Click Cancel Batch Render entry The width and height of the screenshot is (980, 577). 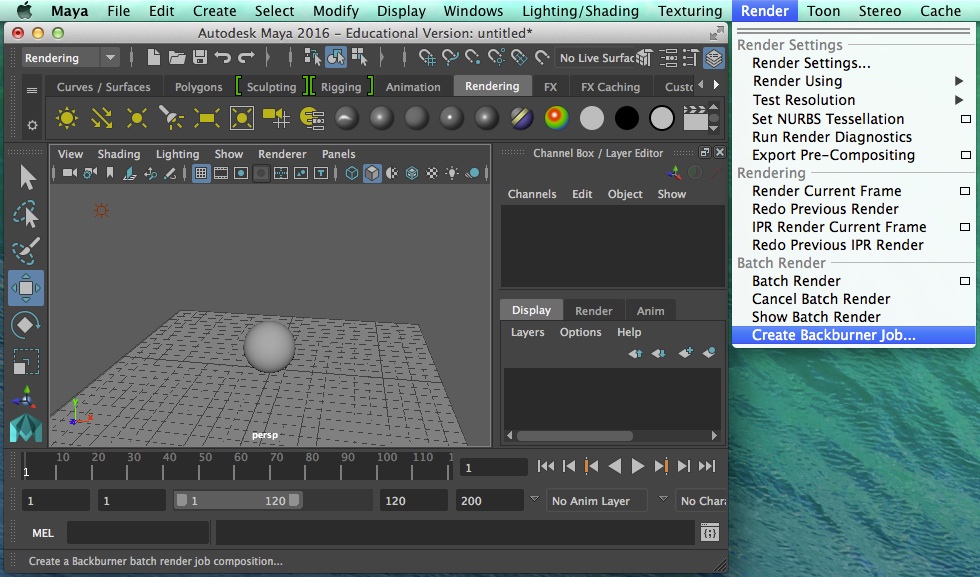point(821,299)
